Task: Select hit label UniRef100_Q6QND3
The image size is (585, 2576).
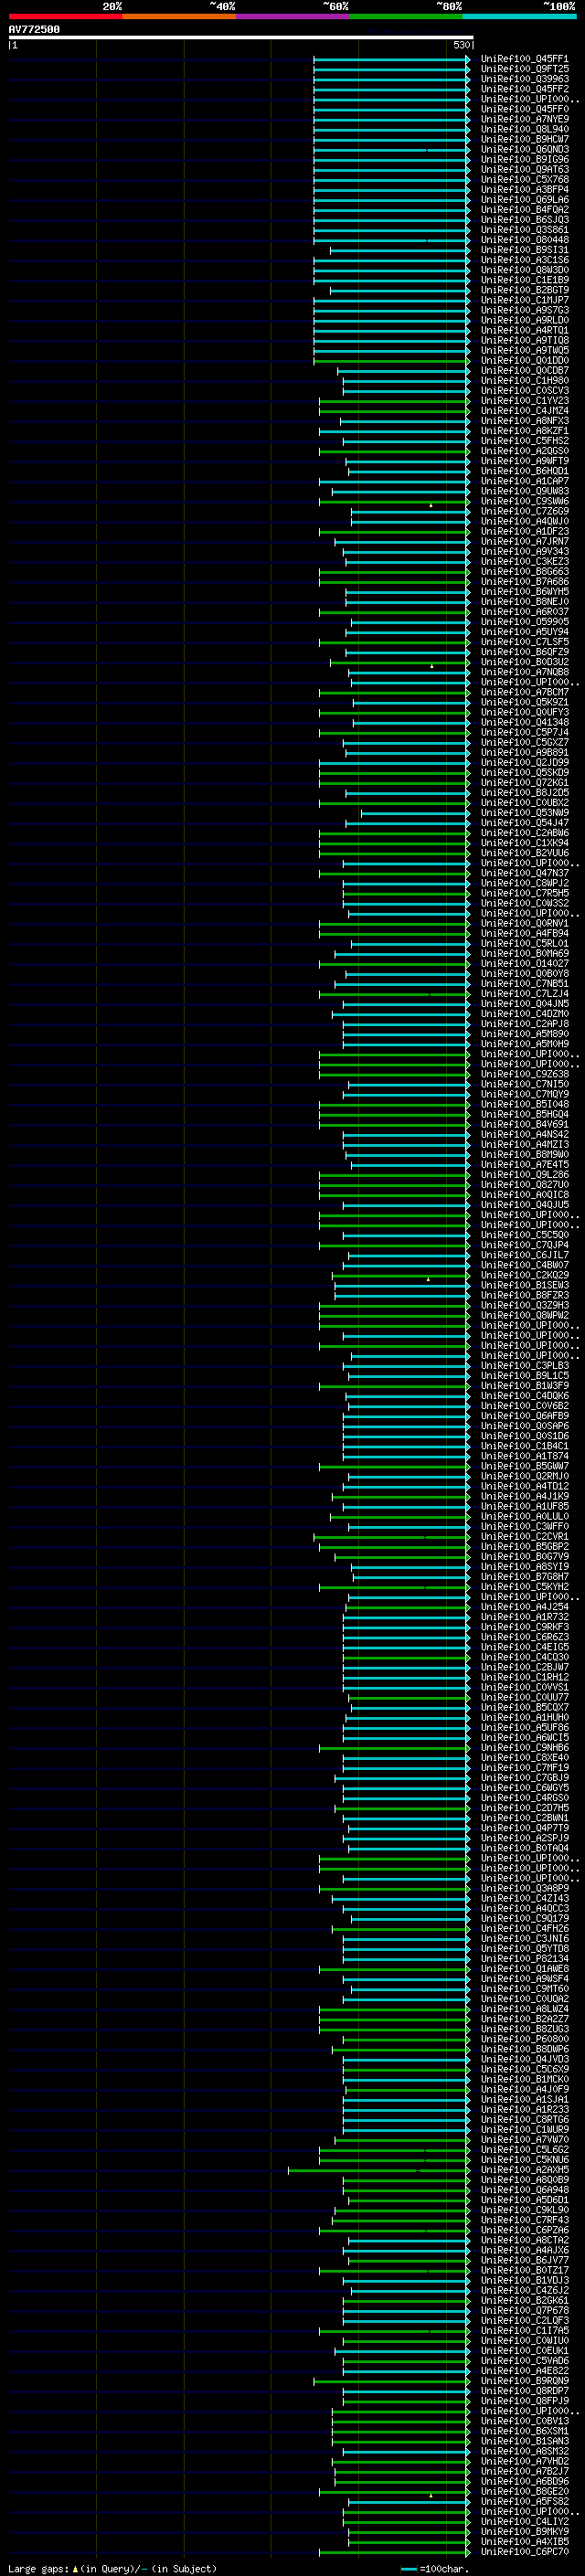Action: 525,149
